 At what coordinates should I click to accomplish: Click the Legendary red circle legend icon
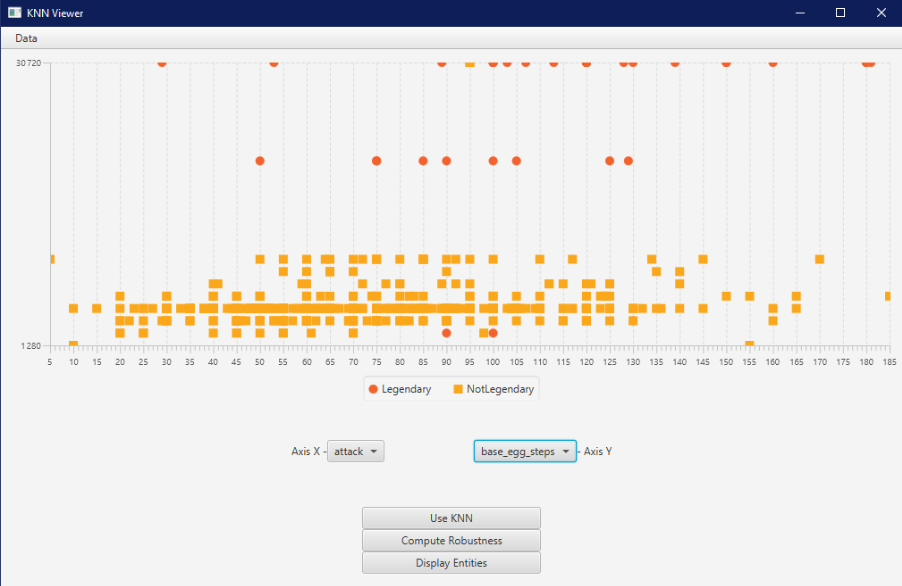pos(373,389)
